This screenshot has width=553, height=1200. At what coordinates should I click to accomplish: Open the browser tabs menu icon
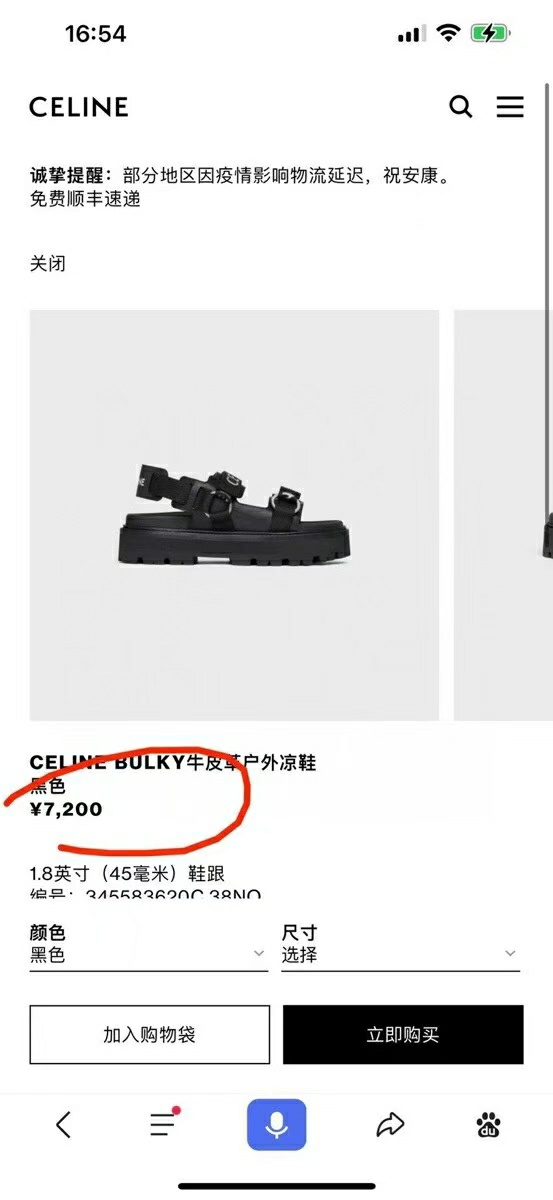(164, 1124)
